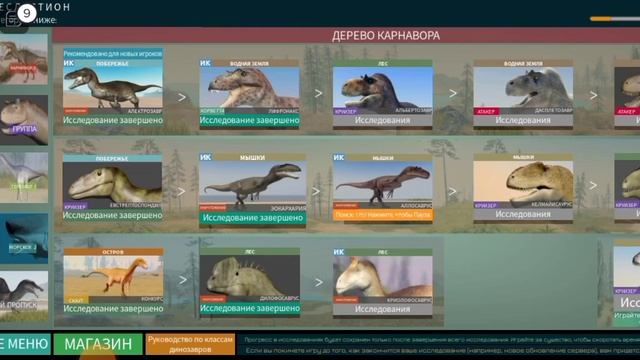
Task: Click Исследование завершено under Эокархария
Action: 252,218
